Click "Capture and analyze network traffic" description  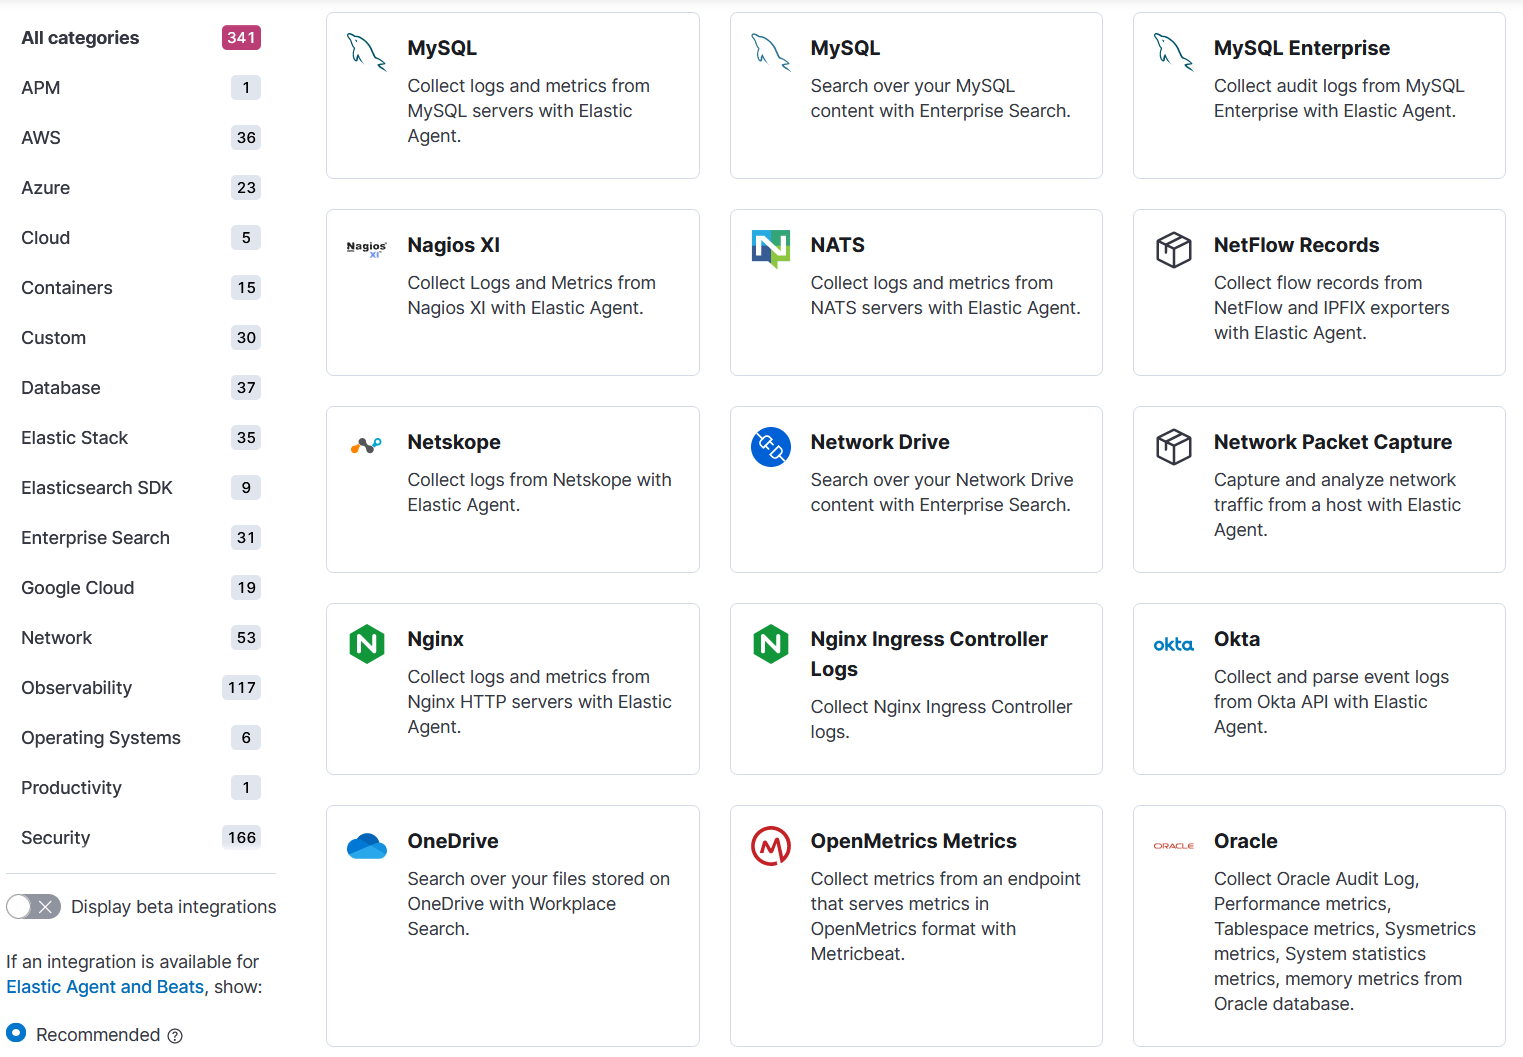1338,505
